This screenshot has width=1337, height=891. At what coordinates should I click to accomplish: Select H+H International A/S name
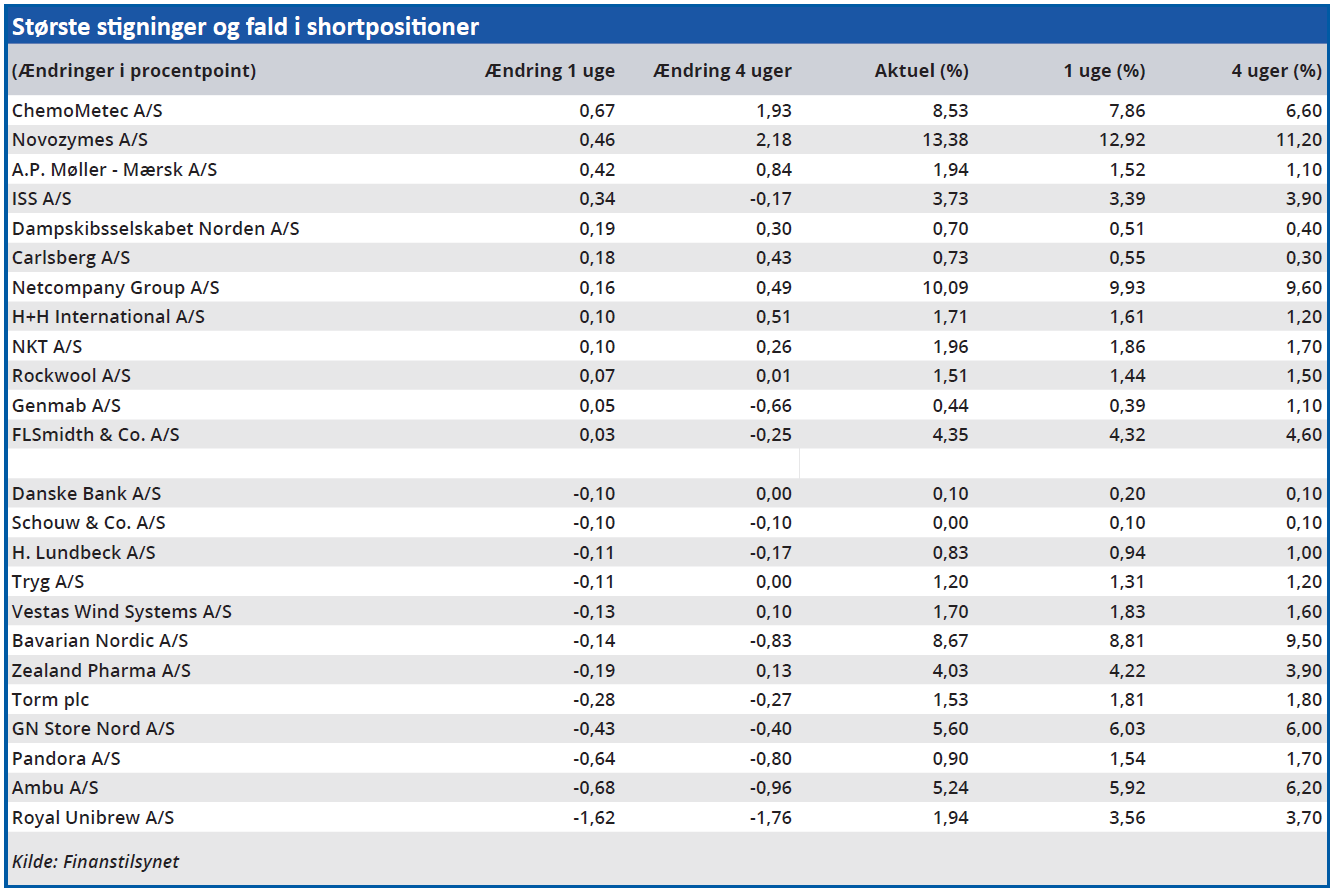(108, 317)
